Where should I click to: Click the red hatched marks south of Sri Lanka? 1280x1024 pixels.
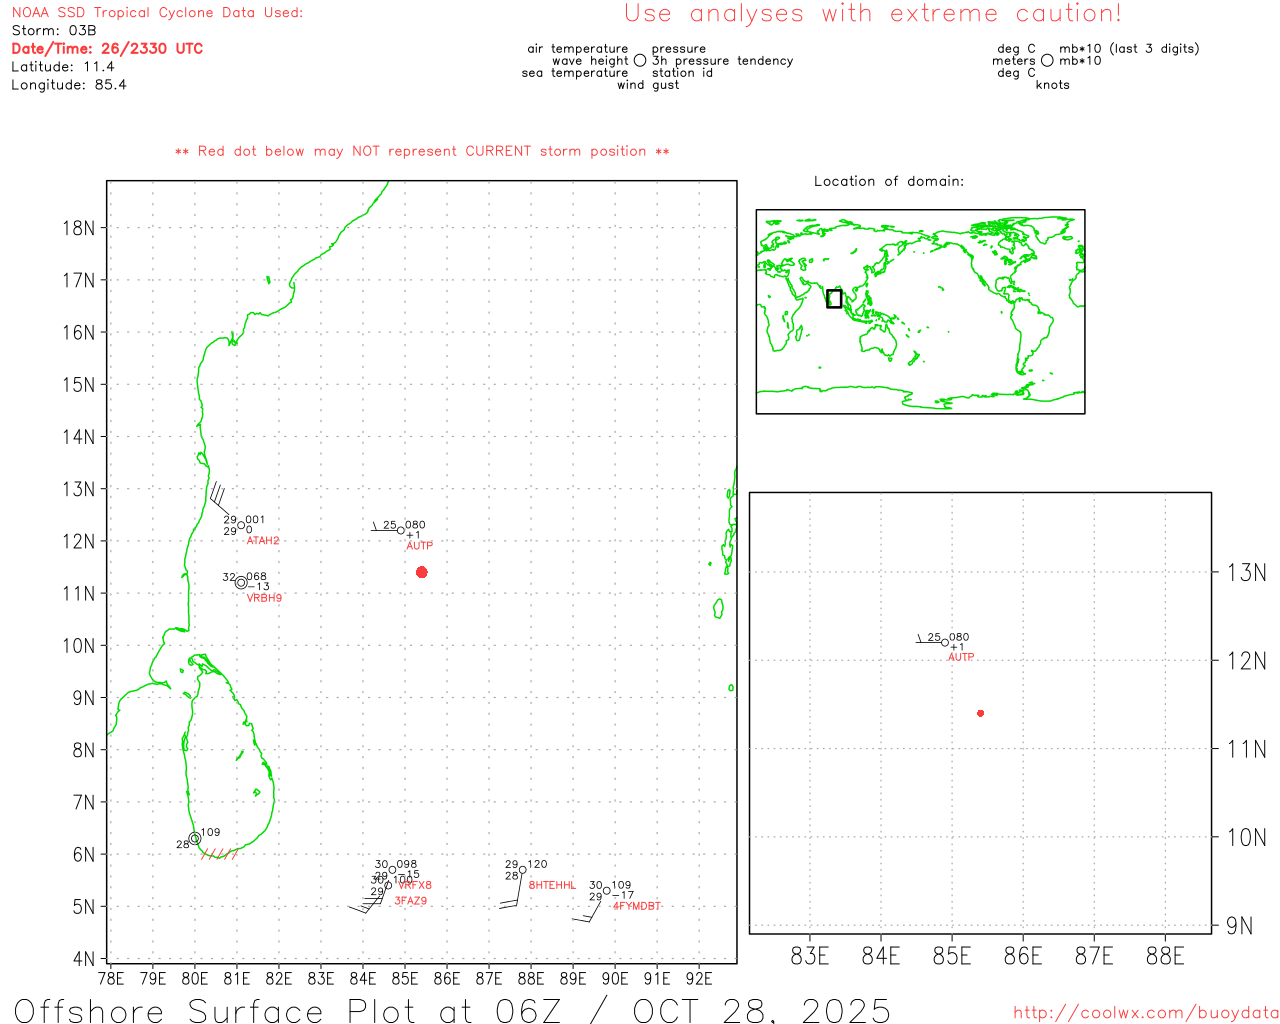(219, 854)
